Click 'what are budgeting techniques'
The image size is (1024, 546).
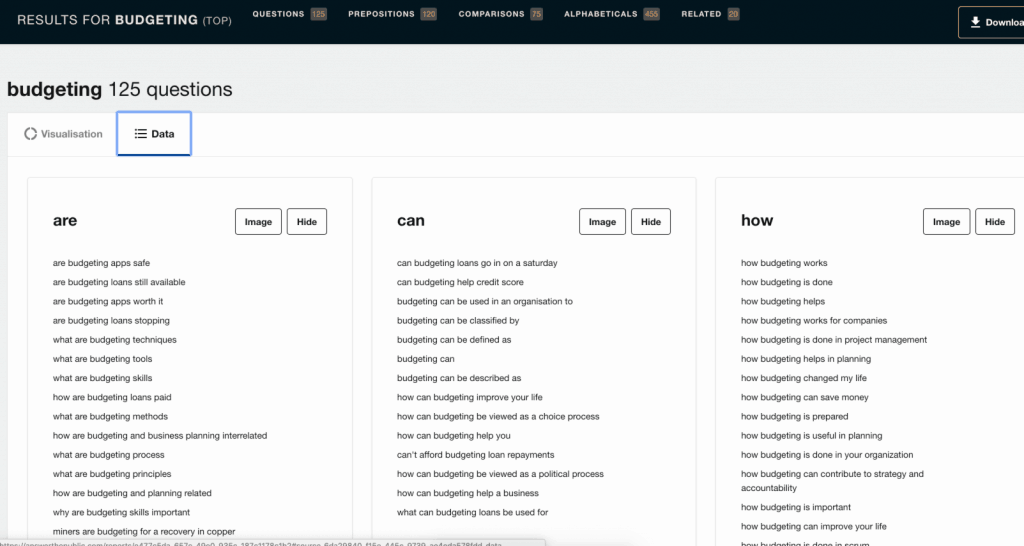point(114,340)
